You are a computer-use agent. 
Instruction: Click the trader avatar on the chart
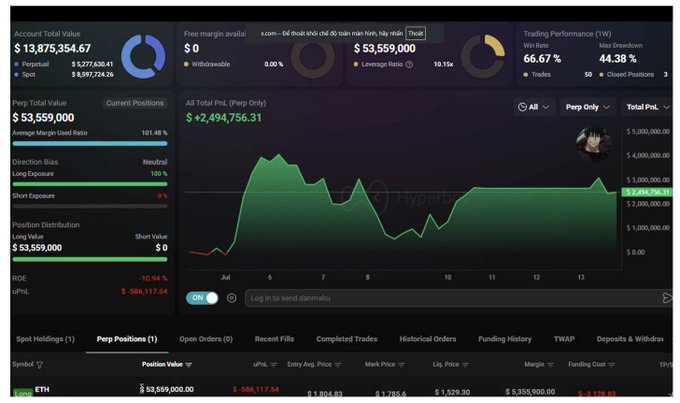[594, 144]
